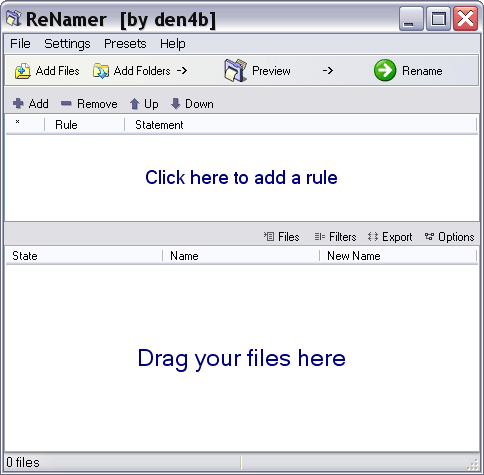Click the minus Remove rule icon
This screenshot has height=475, width=484.
point(66,104)
